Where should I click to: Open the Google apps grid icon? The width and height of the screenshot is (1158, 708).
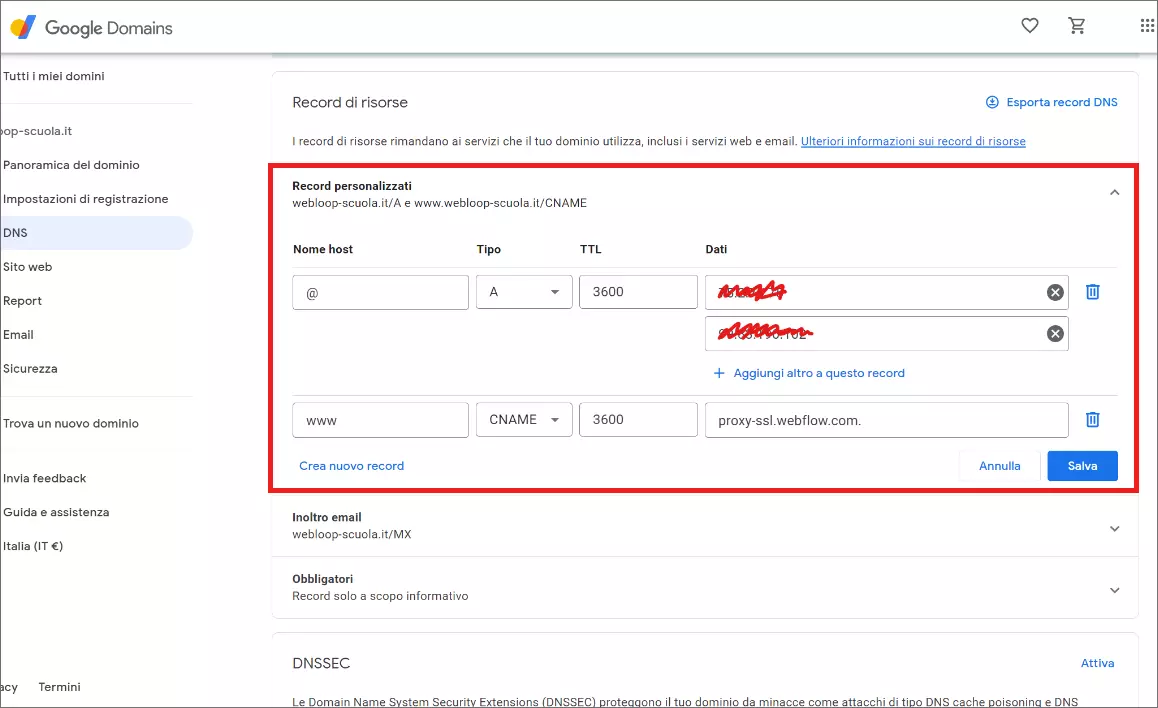(x=1147, y=26)
